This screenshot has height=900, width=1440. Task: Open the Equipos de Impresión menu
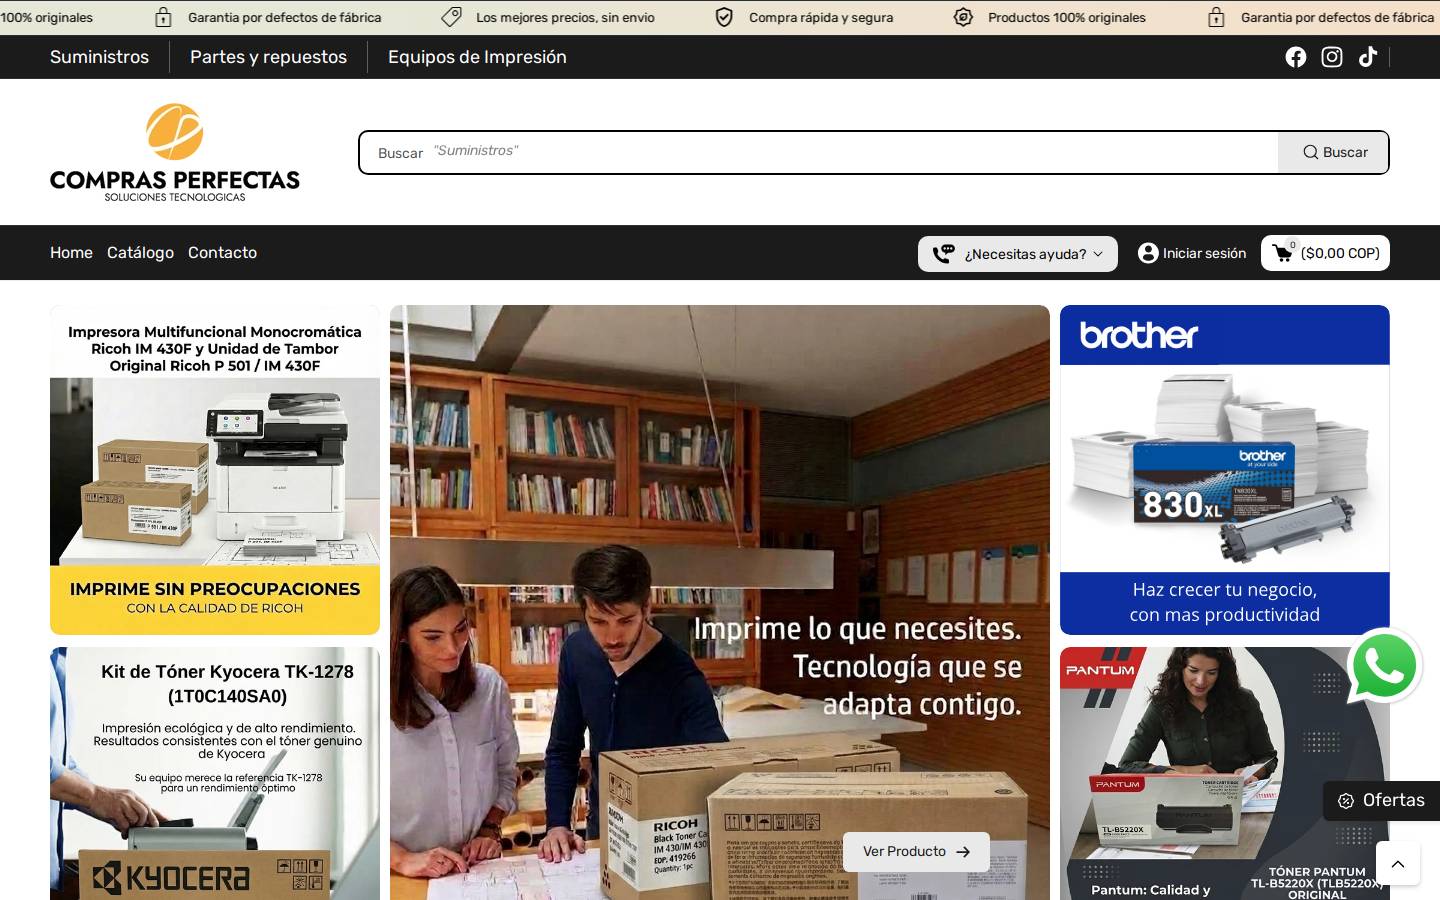pos(477,57)
